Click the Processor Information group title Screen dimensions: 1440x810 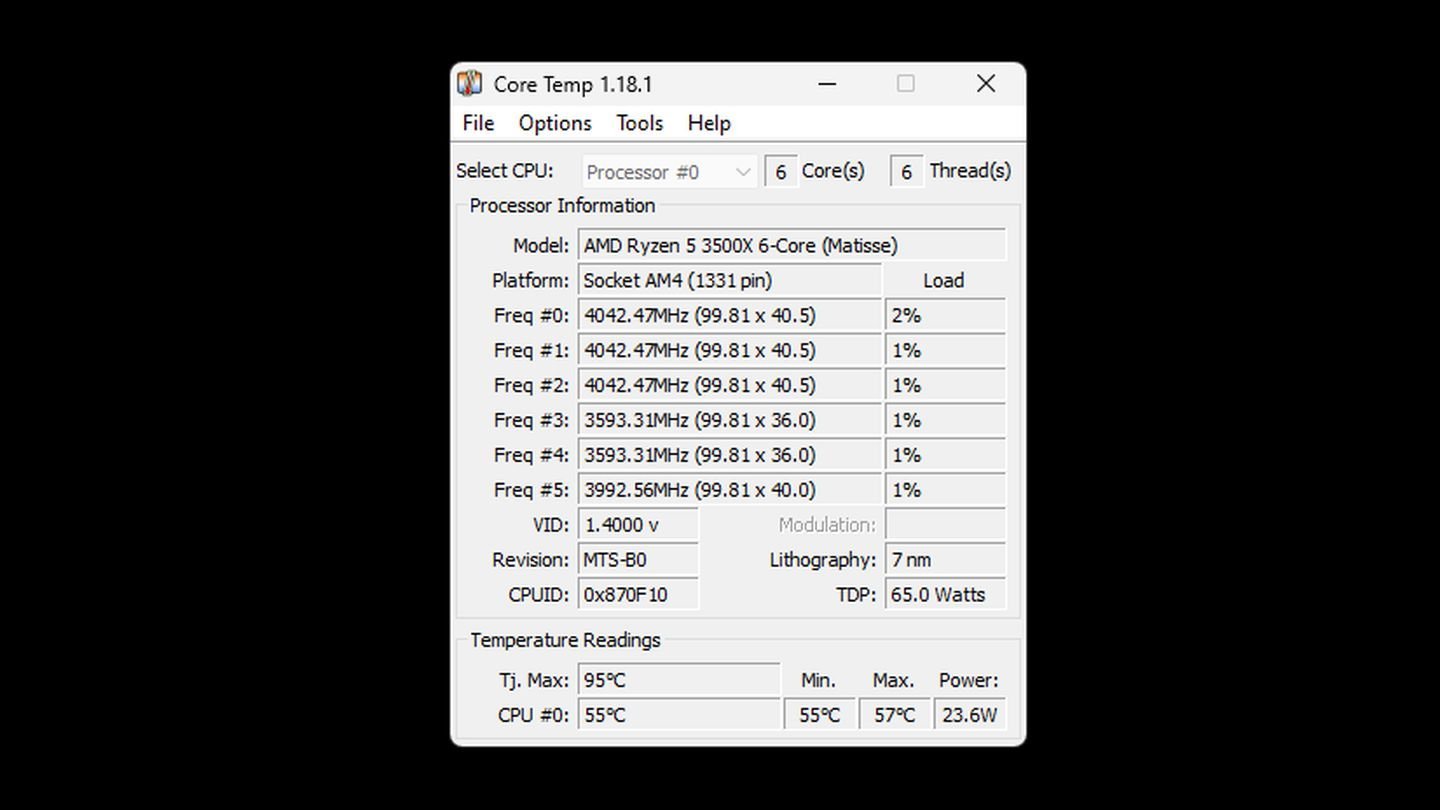(562, 205)
